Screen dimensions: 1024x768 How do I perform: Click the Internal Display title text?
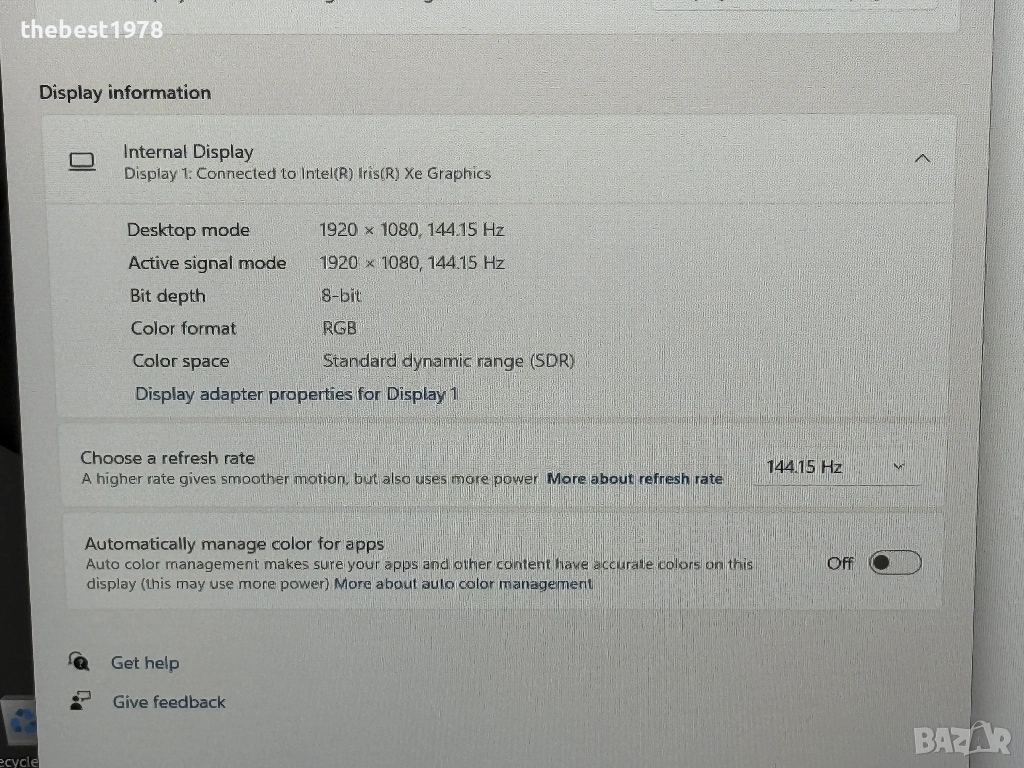point(188,152)
